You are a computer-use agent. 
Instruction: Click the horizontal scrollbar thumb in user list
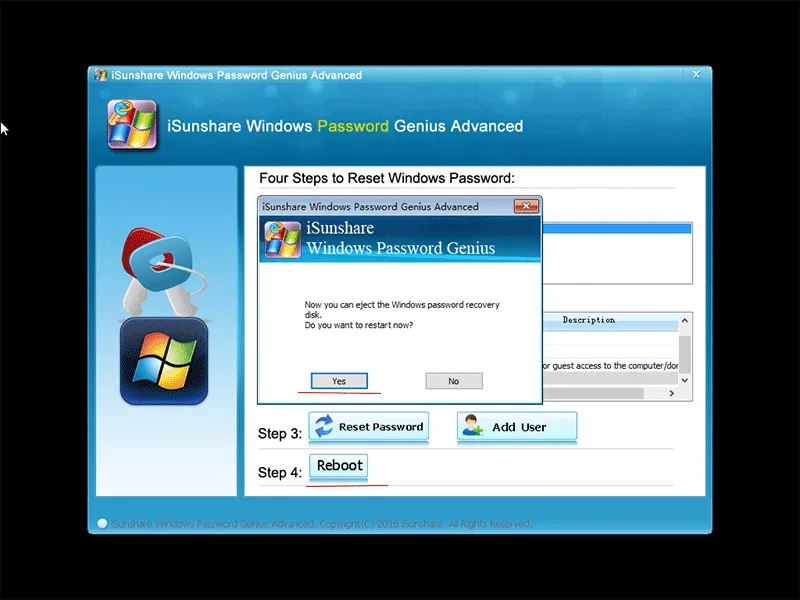tap(593, 393)
